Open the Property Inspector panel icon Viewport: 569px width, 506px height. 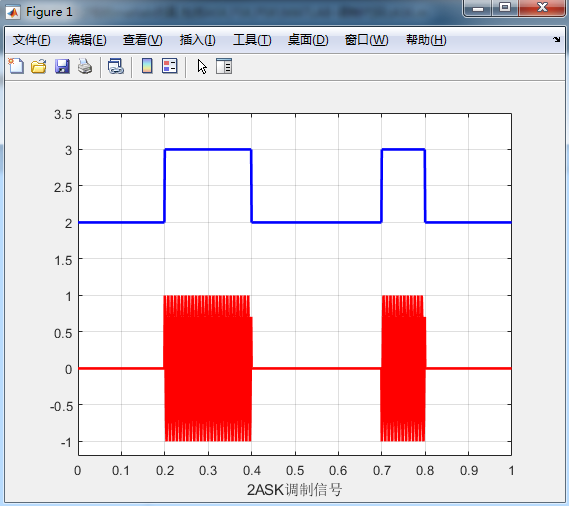pos(224,66)
